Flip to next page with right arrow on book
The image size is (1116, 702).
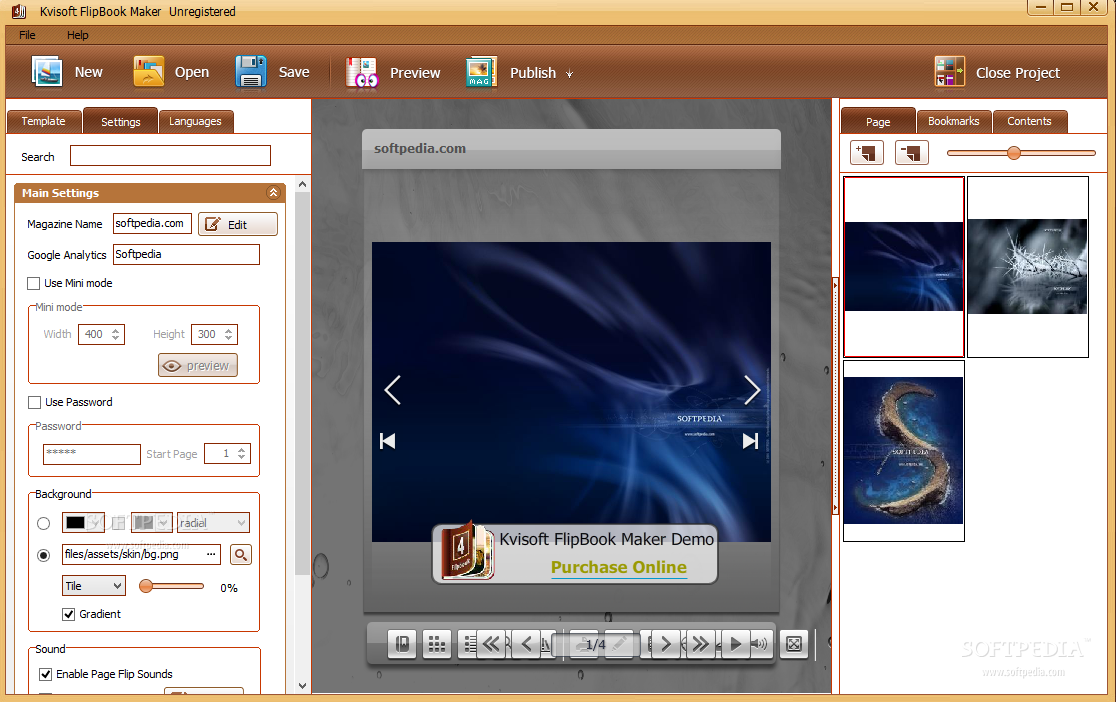click(x=752, y=390)
